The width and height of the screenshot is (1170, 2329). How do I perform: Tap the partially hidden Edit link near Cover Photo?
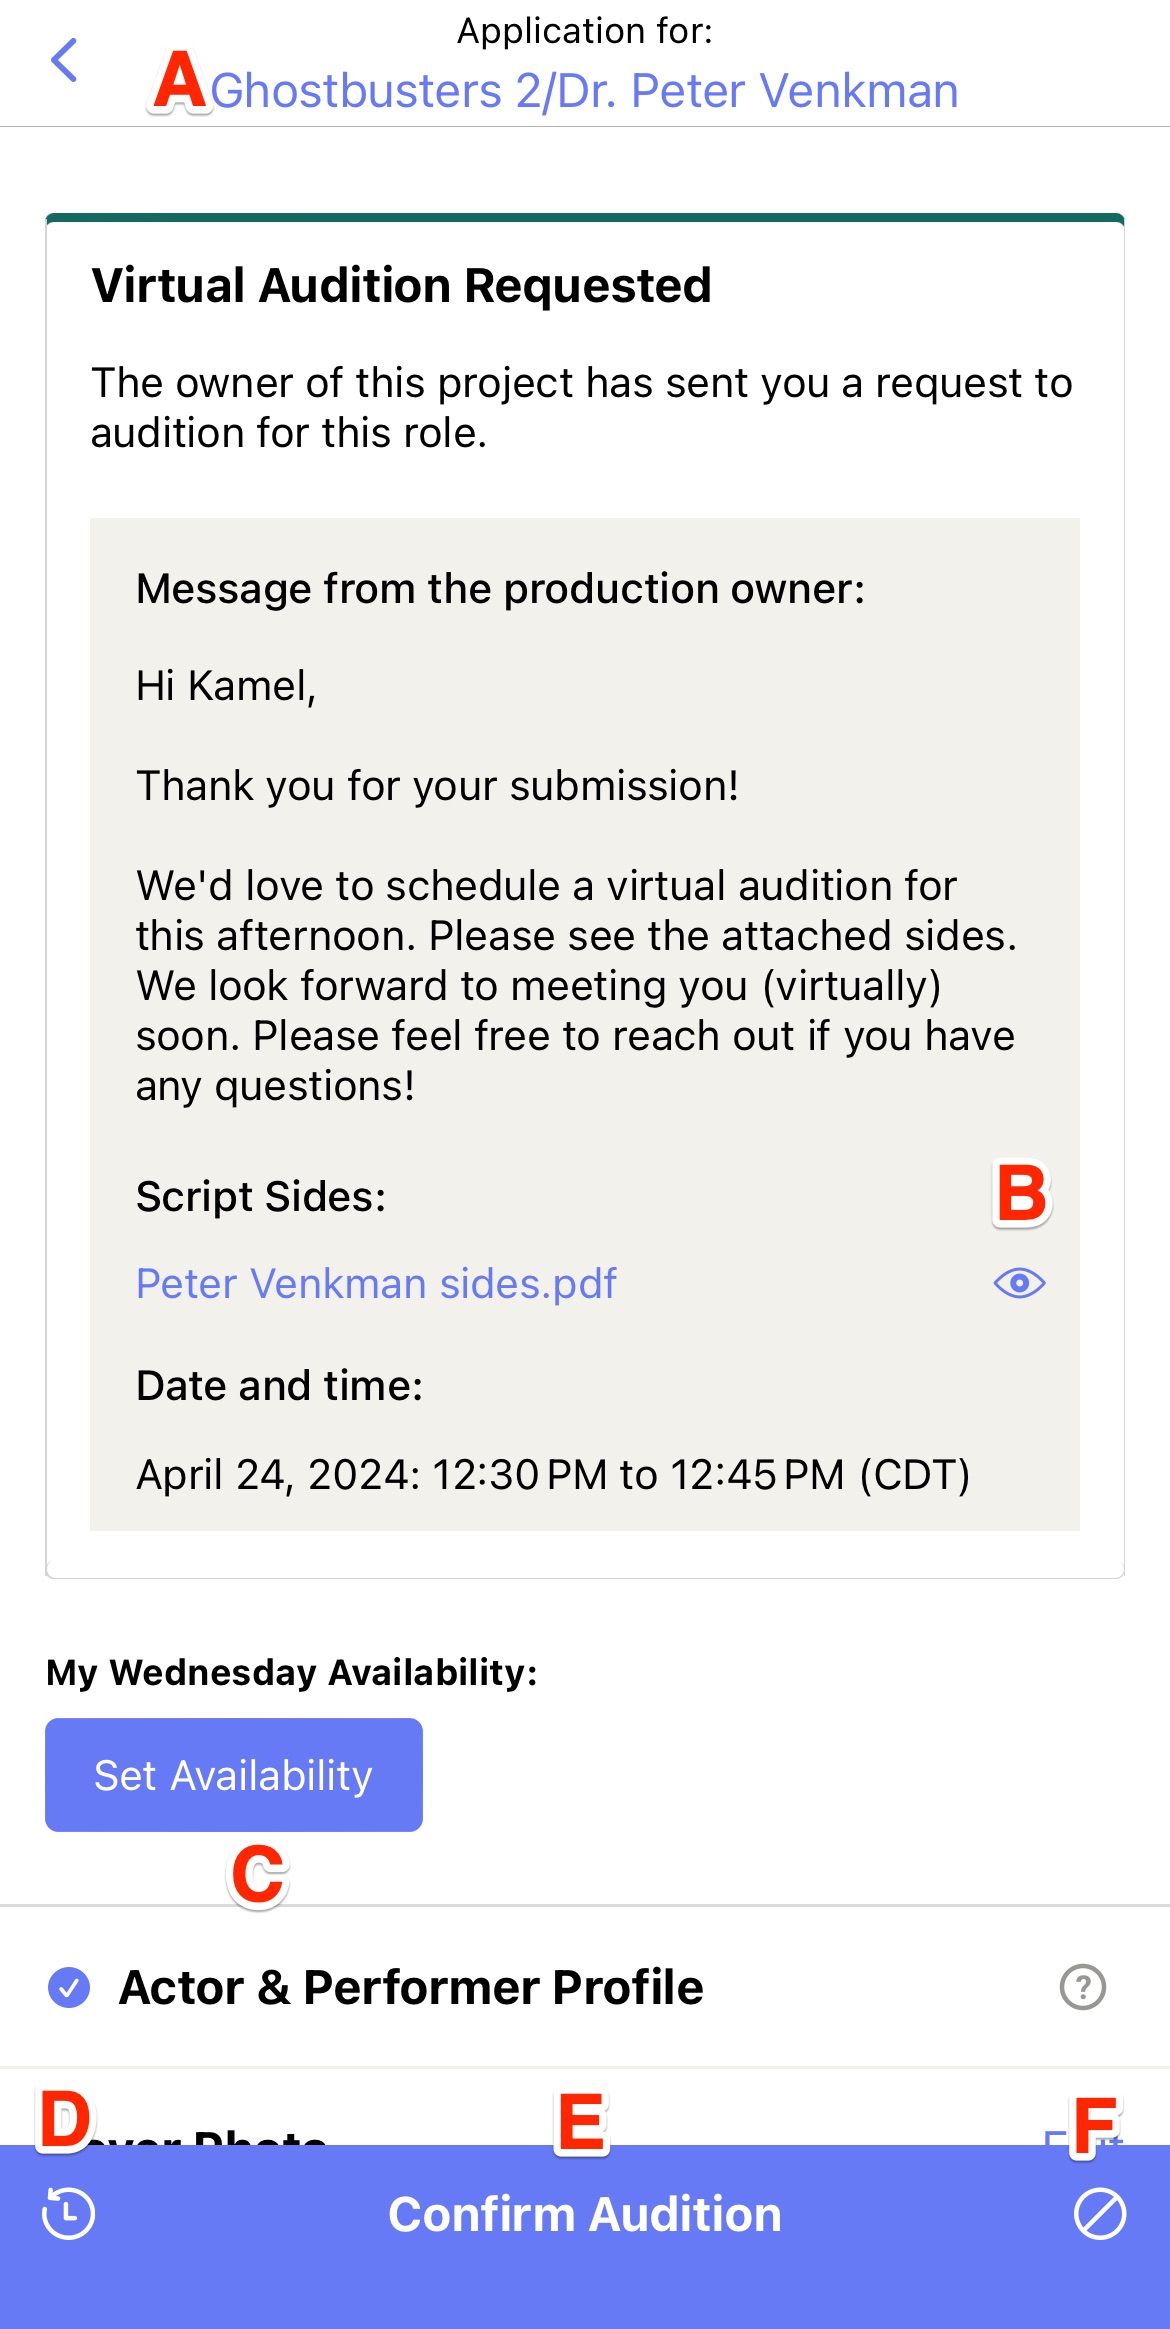pyautogui.click(x=1084, y=2137)
